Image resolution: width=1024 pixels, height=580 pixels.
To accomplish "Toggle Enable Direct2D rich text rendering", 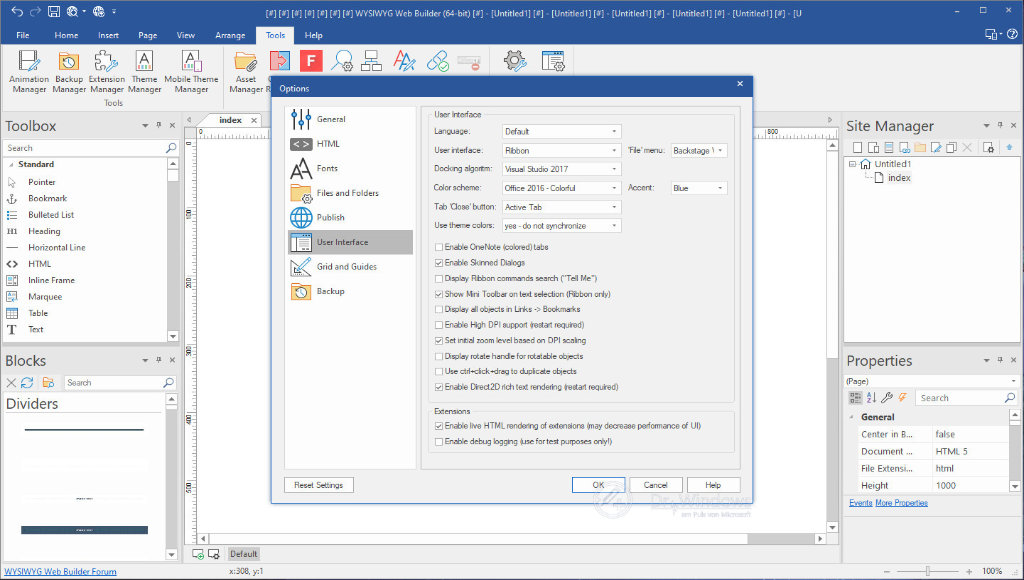I will (439, 387).
